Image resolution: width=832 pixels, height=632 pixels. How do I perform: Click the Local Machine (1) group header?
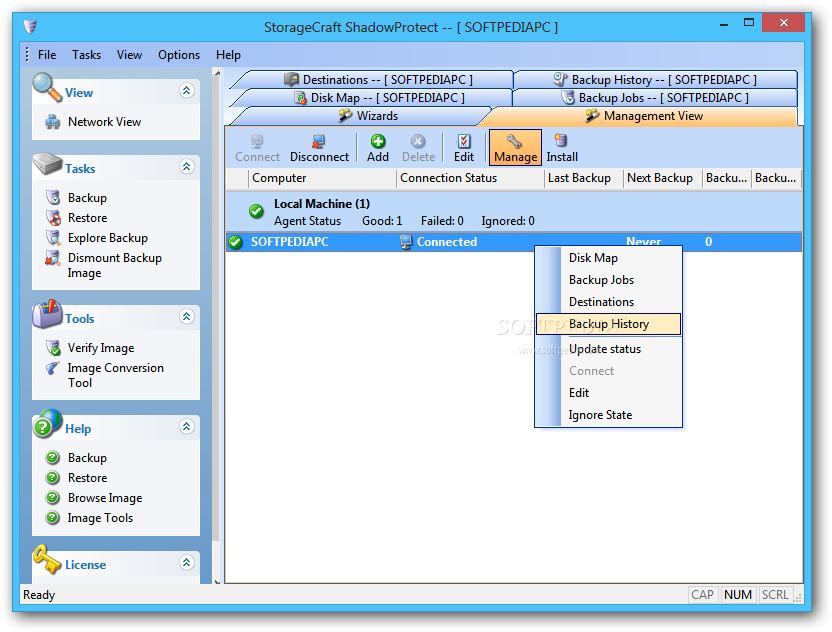(514, 212)
